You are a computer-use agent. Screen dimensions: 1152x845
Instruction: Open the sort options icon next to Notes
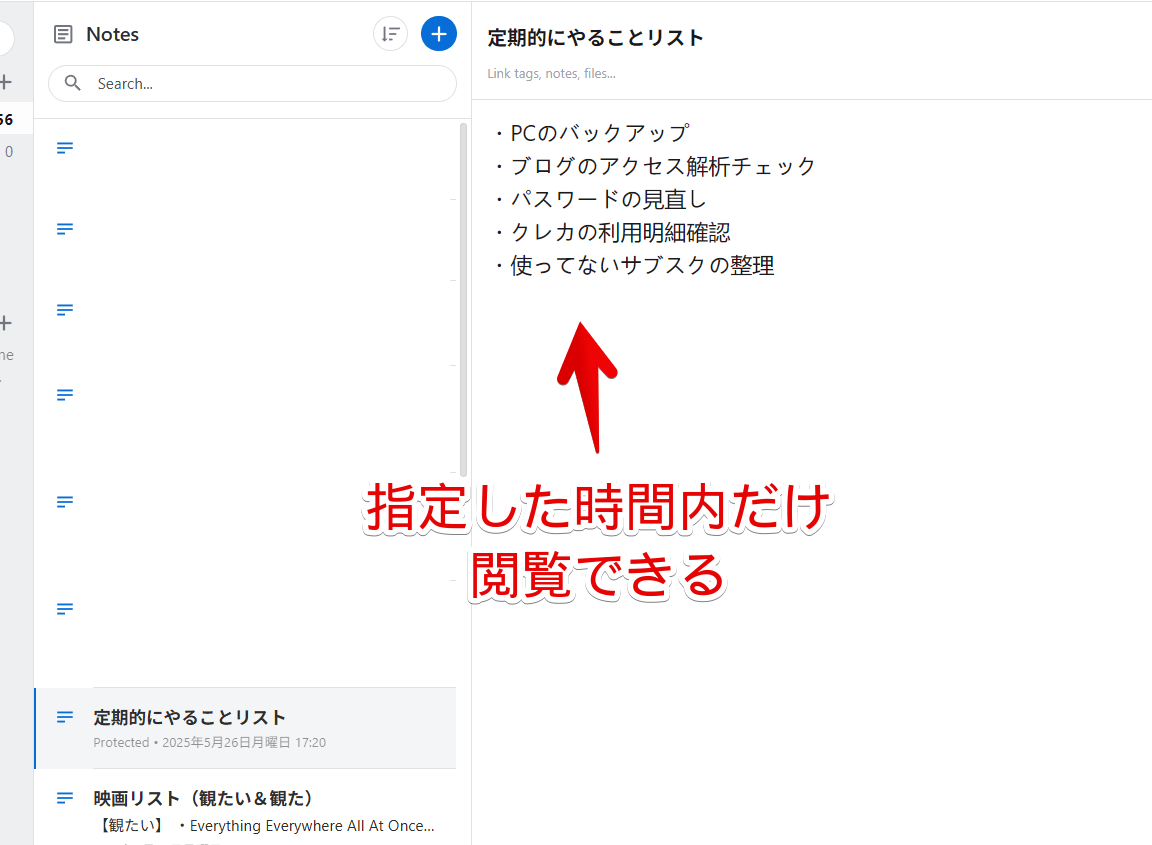[390, 34]
